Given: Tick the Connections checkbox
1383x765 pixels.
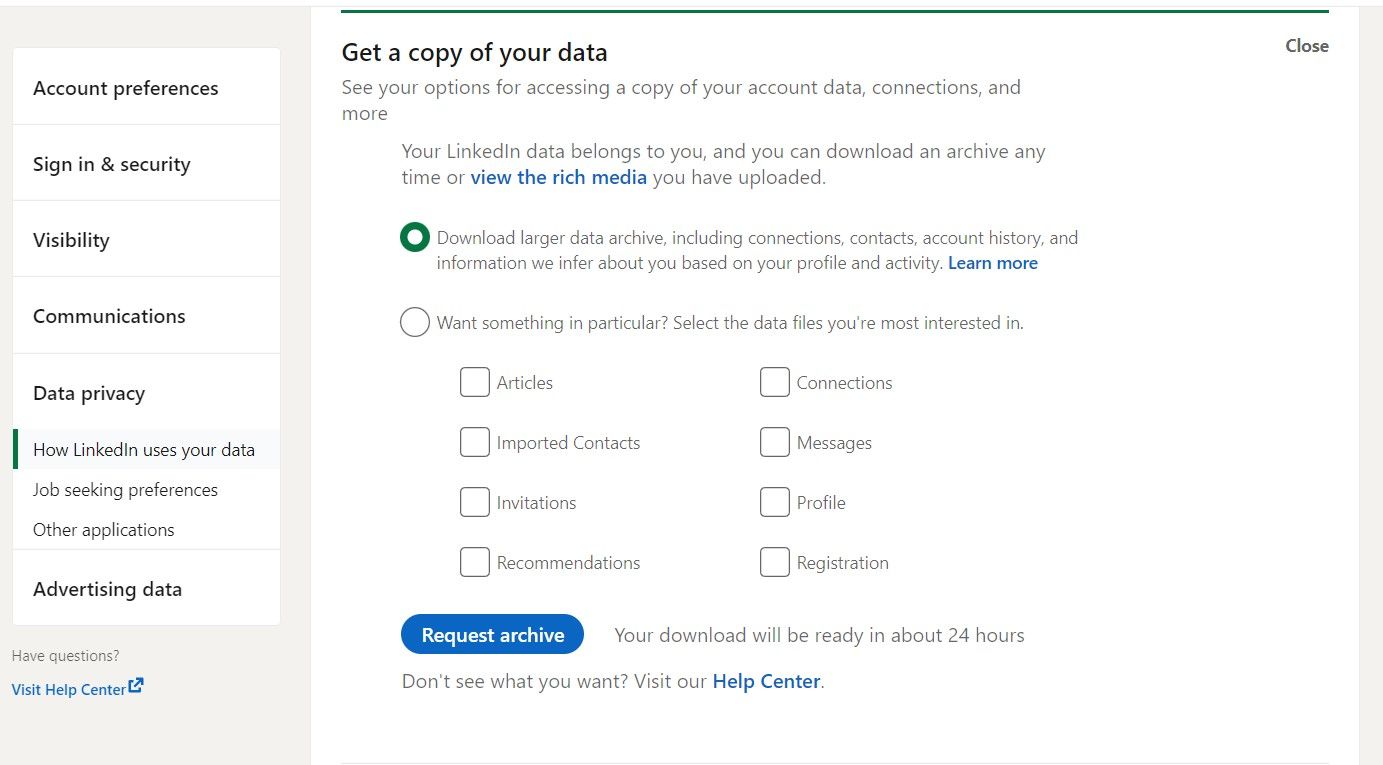Looking at the screenshot, I should click(775, 383).
